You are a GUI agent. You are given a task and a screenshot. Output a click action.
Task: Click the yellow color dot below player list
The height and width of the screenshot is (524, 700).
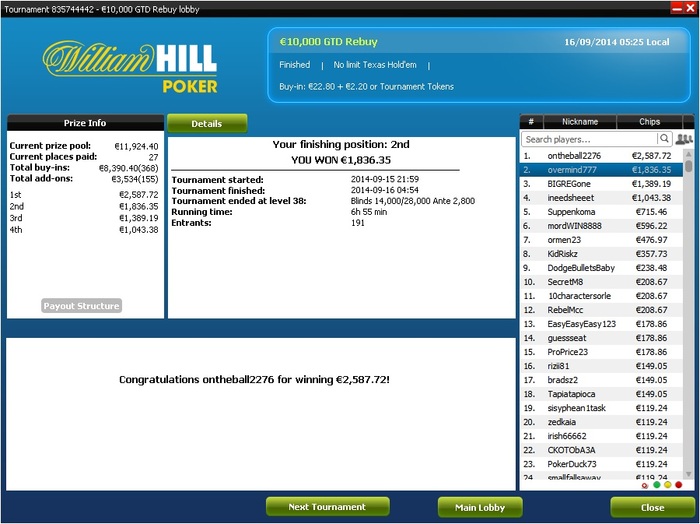point(667,484)
